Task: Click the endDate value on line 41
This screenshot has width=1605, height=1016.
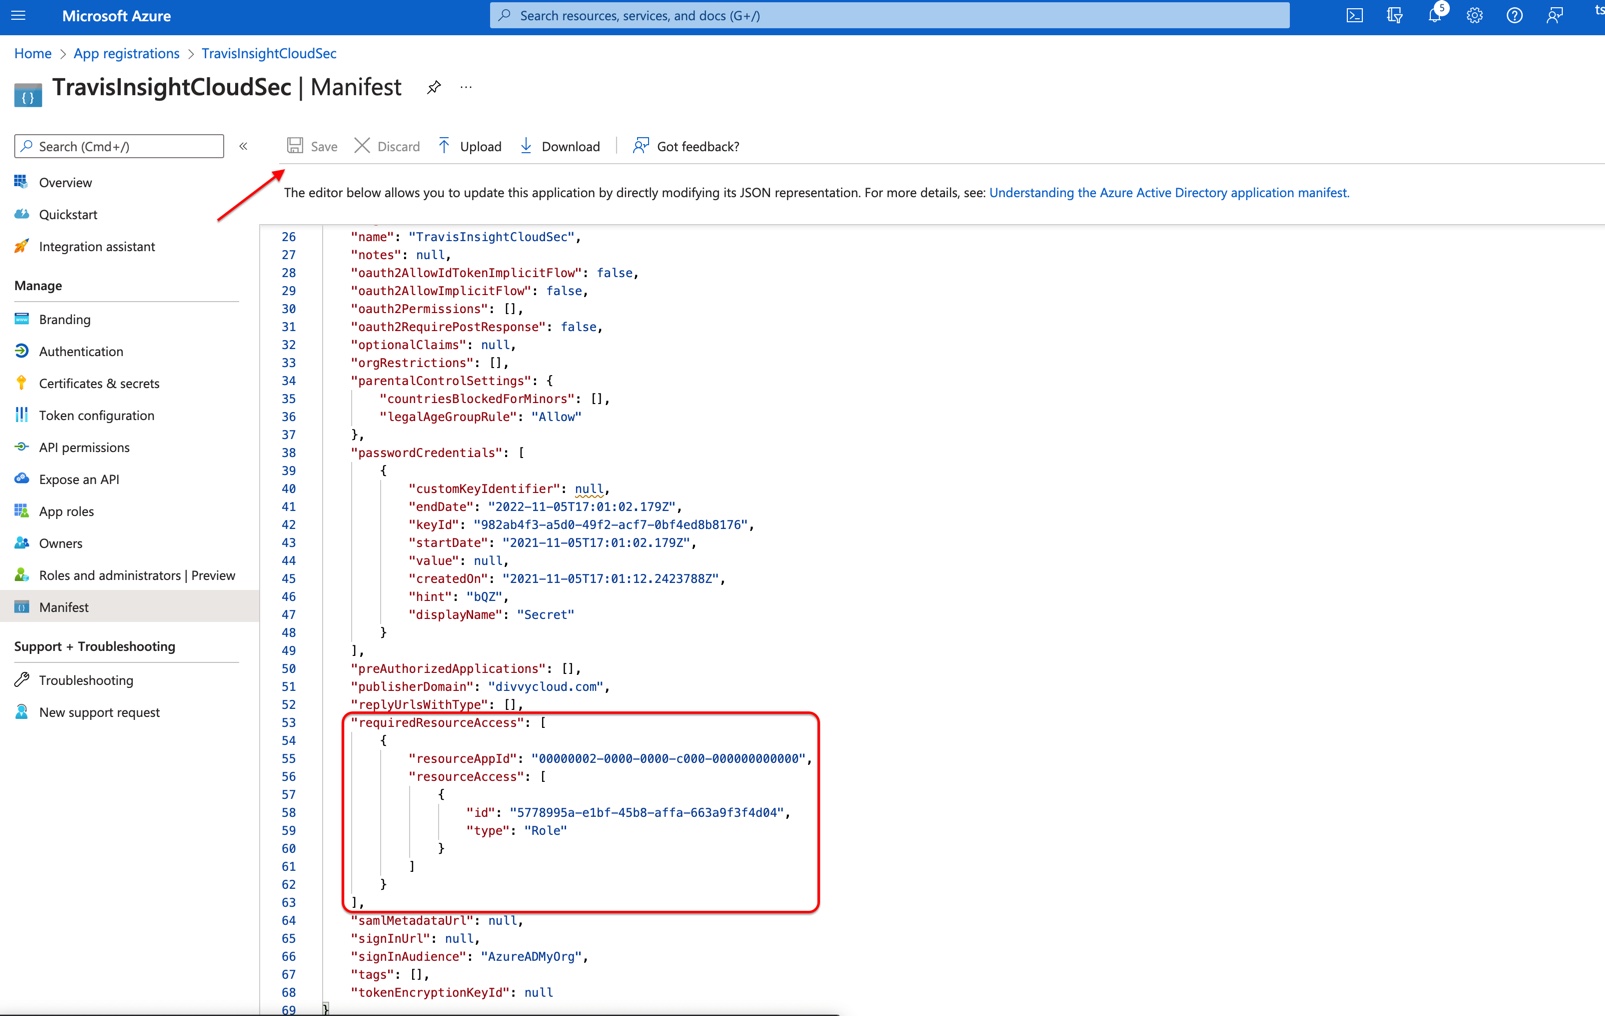Action: click(581, 506)
